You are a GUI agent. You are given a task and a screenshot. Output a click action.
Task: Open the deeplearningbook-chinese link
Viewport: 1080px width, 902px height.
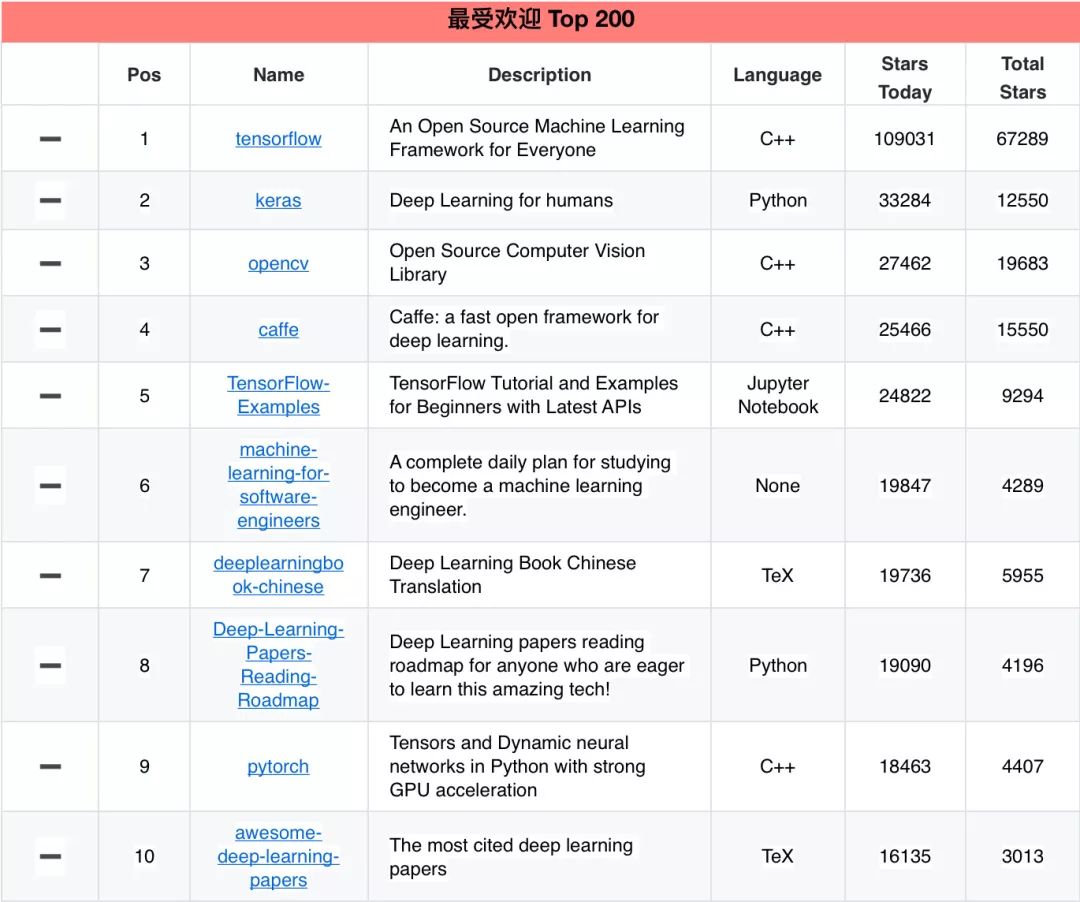[x=278, y=575]
